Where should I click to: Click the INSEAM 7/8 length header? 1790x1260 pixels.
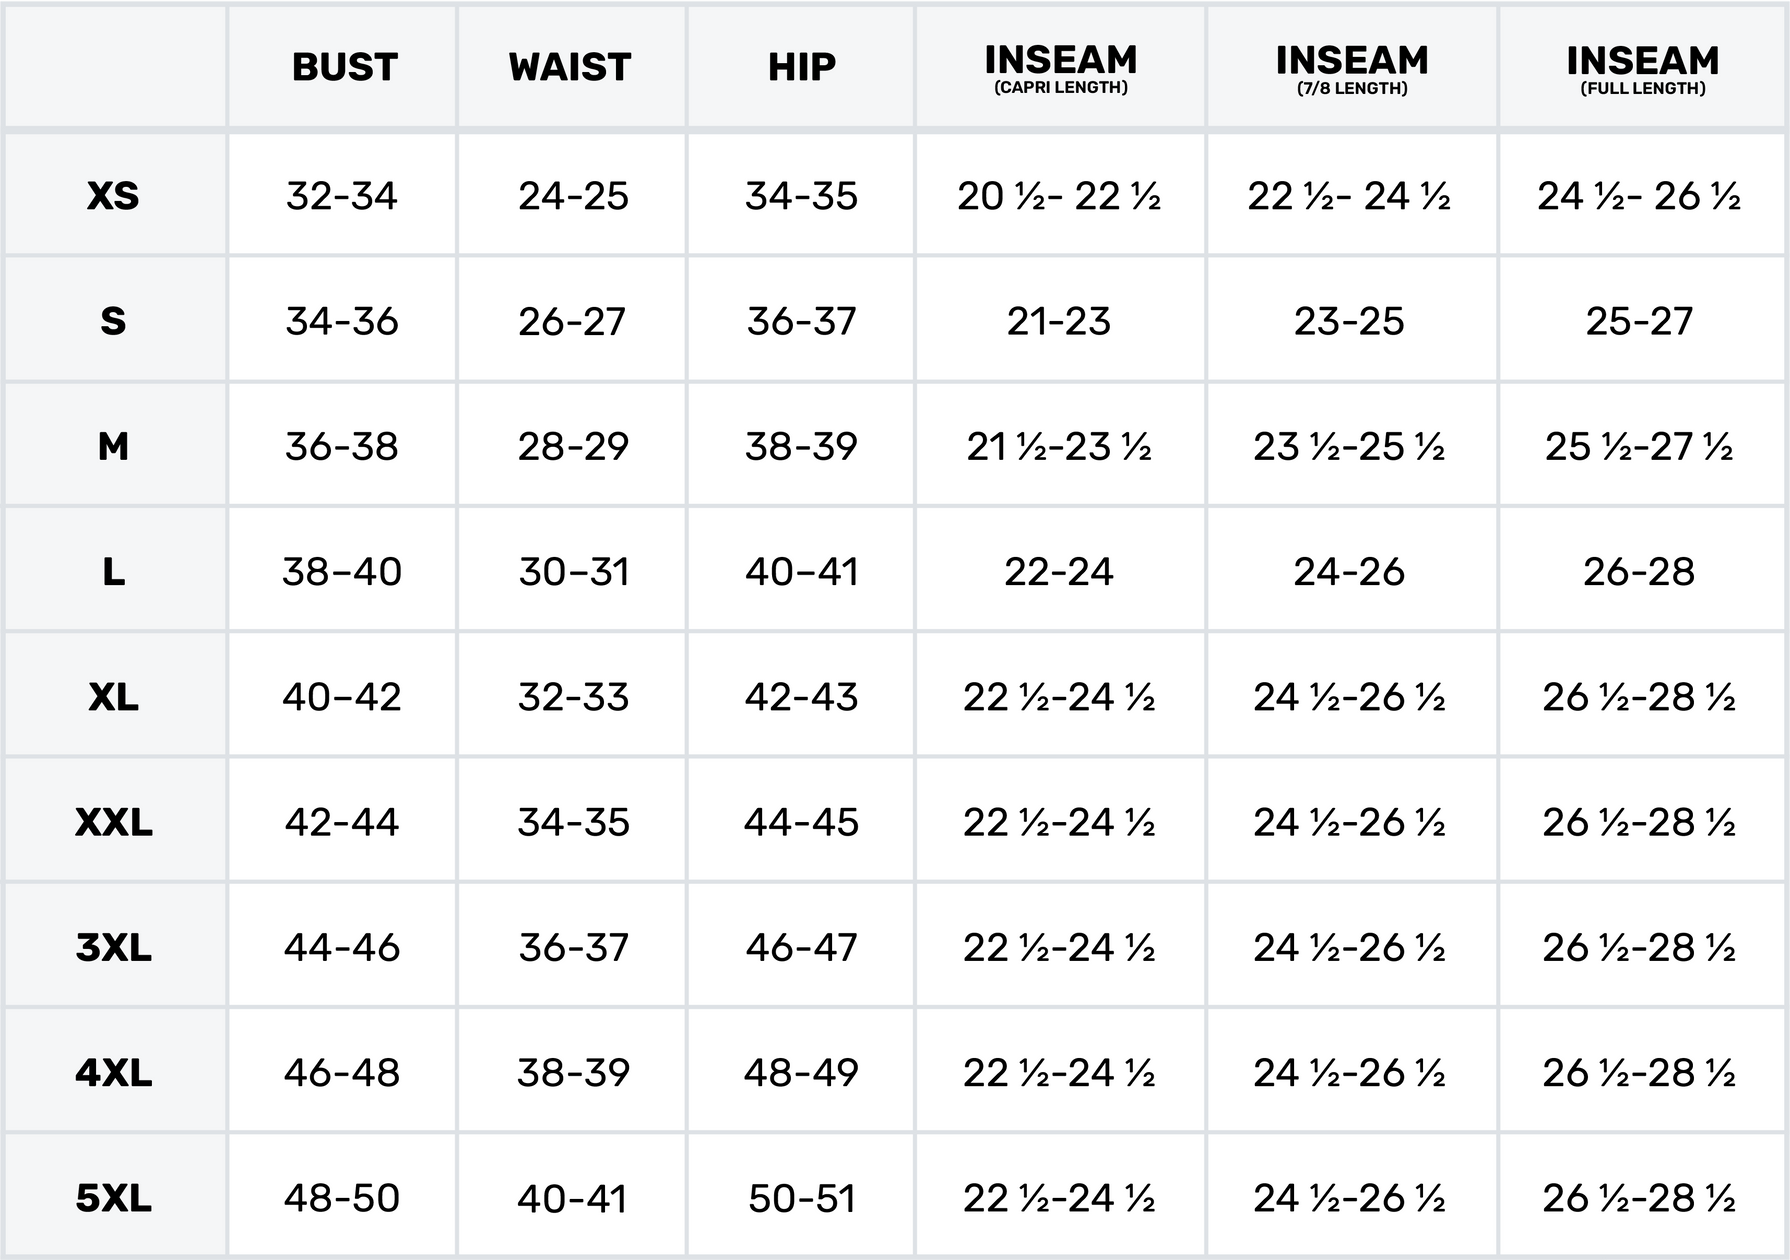[1351, 68]
